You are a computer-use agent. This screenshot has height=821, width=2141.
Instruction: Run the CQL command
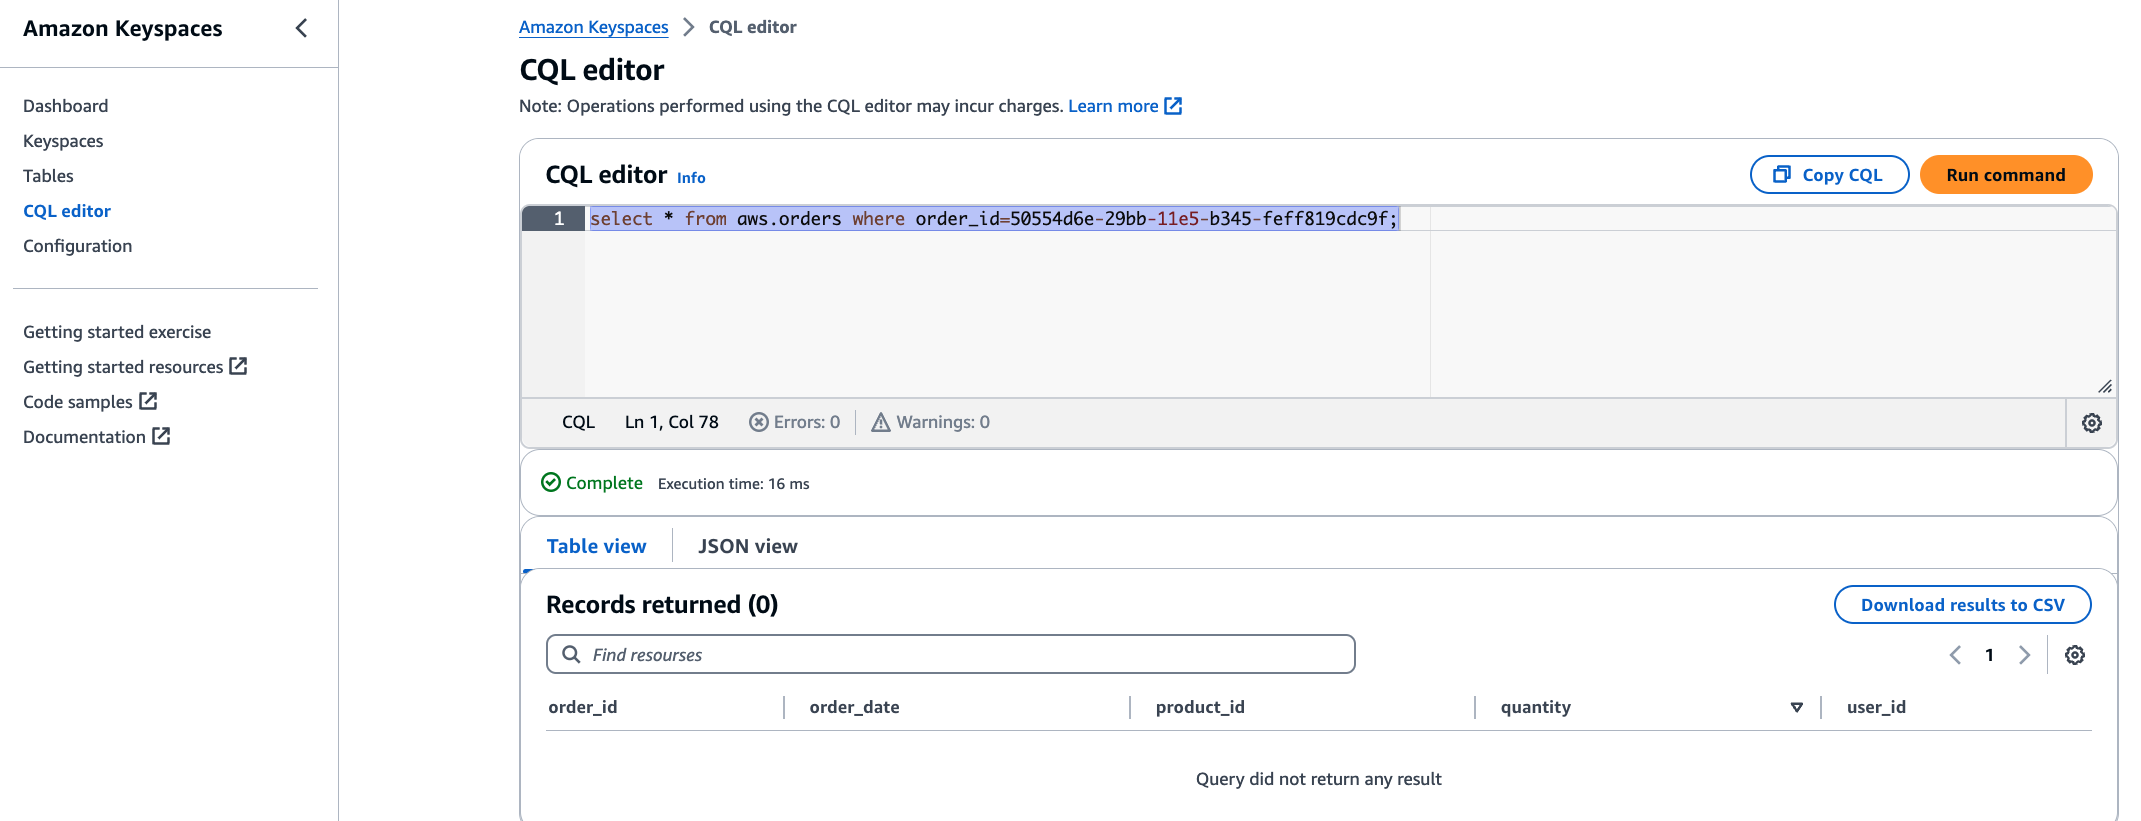[x=2006, y=175]
